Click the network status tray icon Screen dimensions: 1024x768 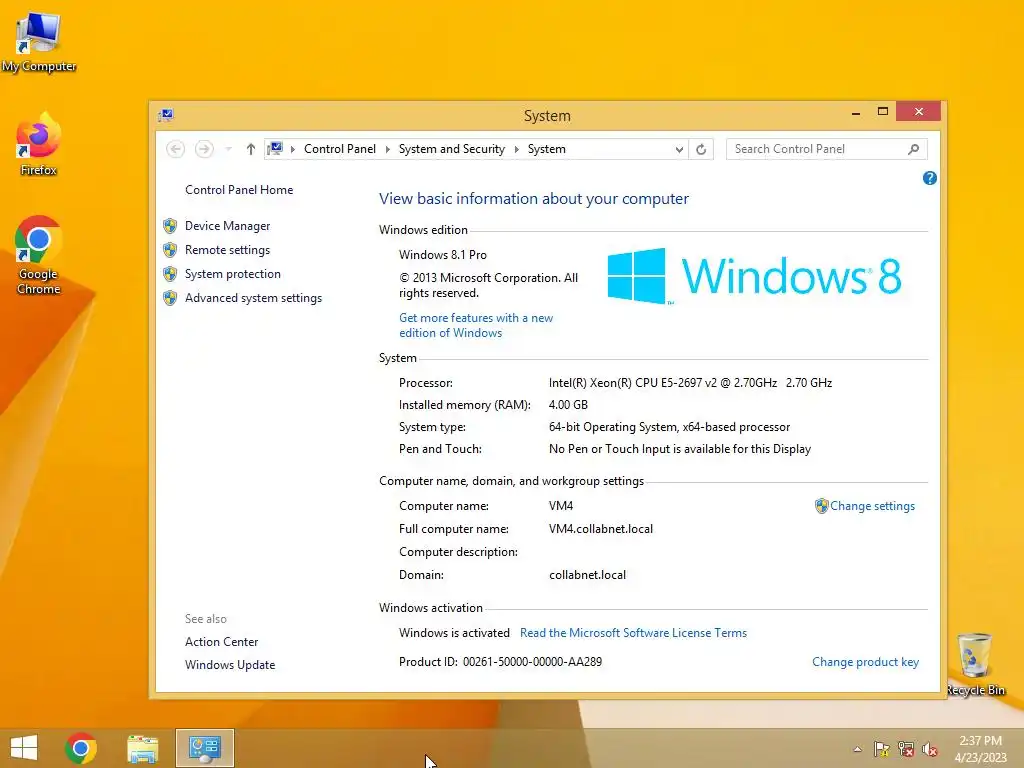(x=906, y=749)
